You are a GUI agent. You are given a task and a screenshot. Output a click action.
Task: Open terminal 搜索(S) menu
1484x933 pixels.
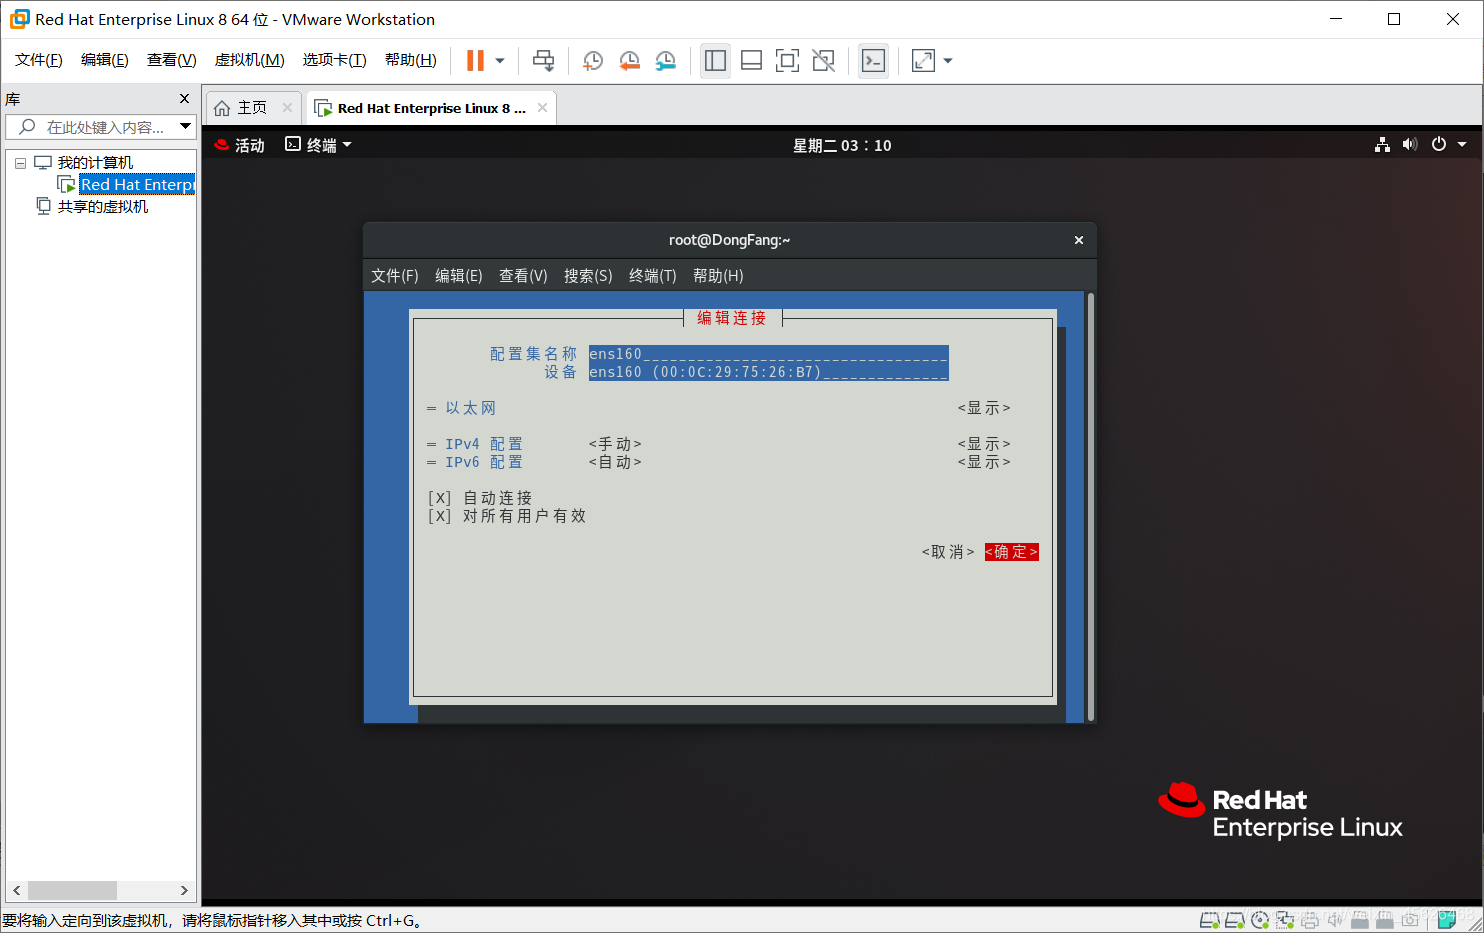pyautogui.click(x=588, y=276)
